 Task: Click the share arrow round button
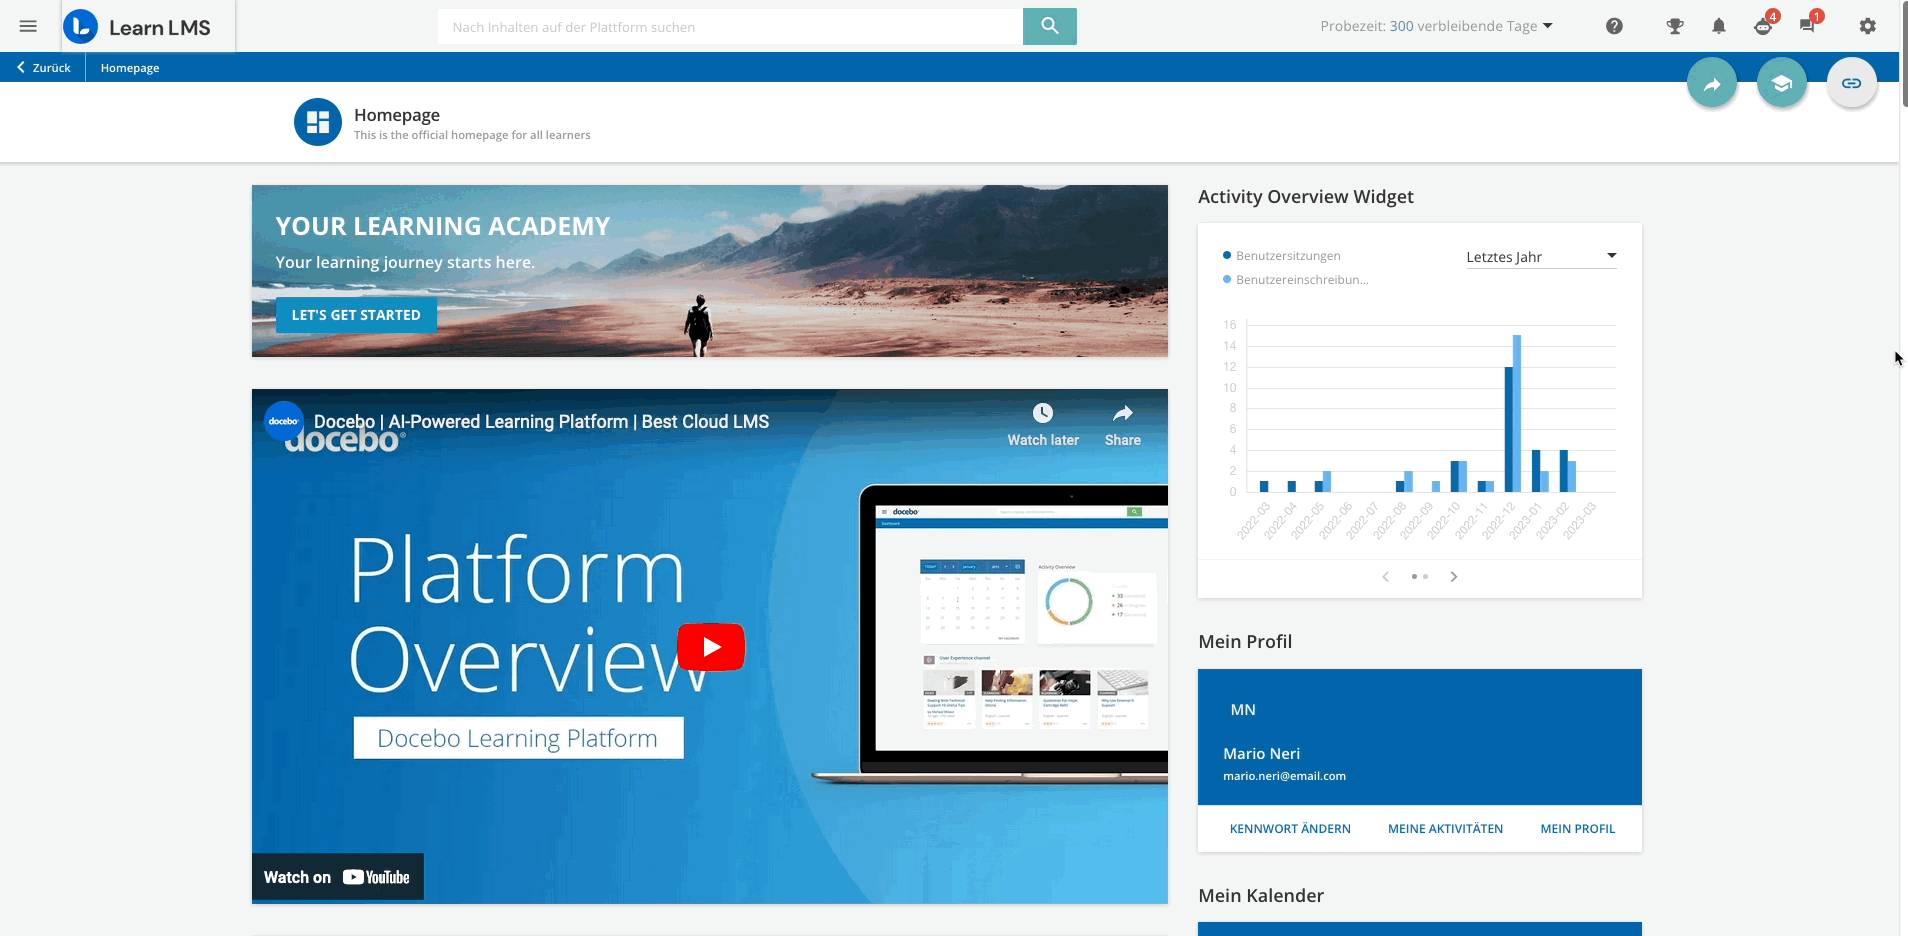pyautogui.click(x=1712, y=84)
